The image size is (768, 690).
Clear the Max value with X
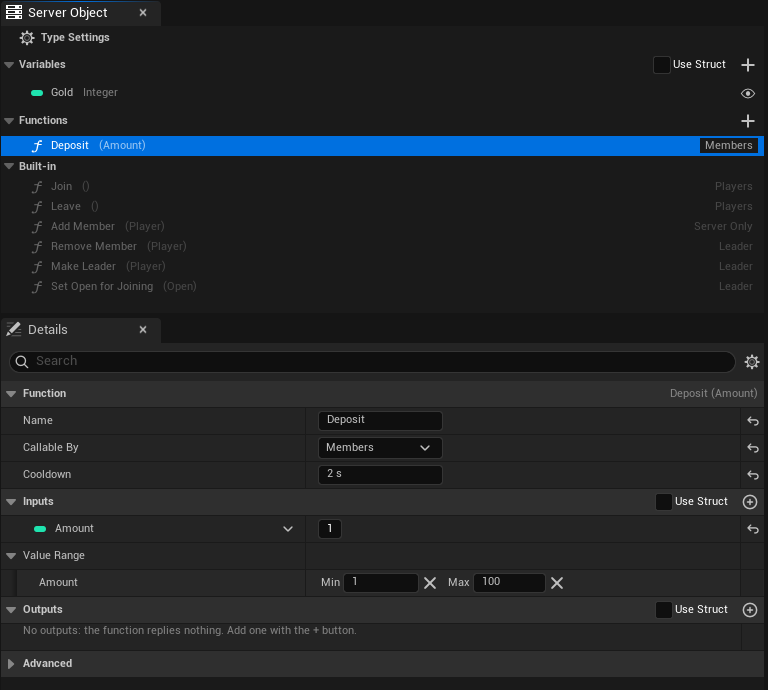557,583
